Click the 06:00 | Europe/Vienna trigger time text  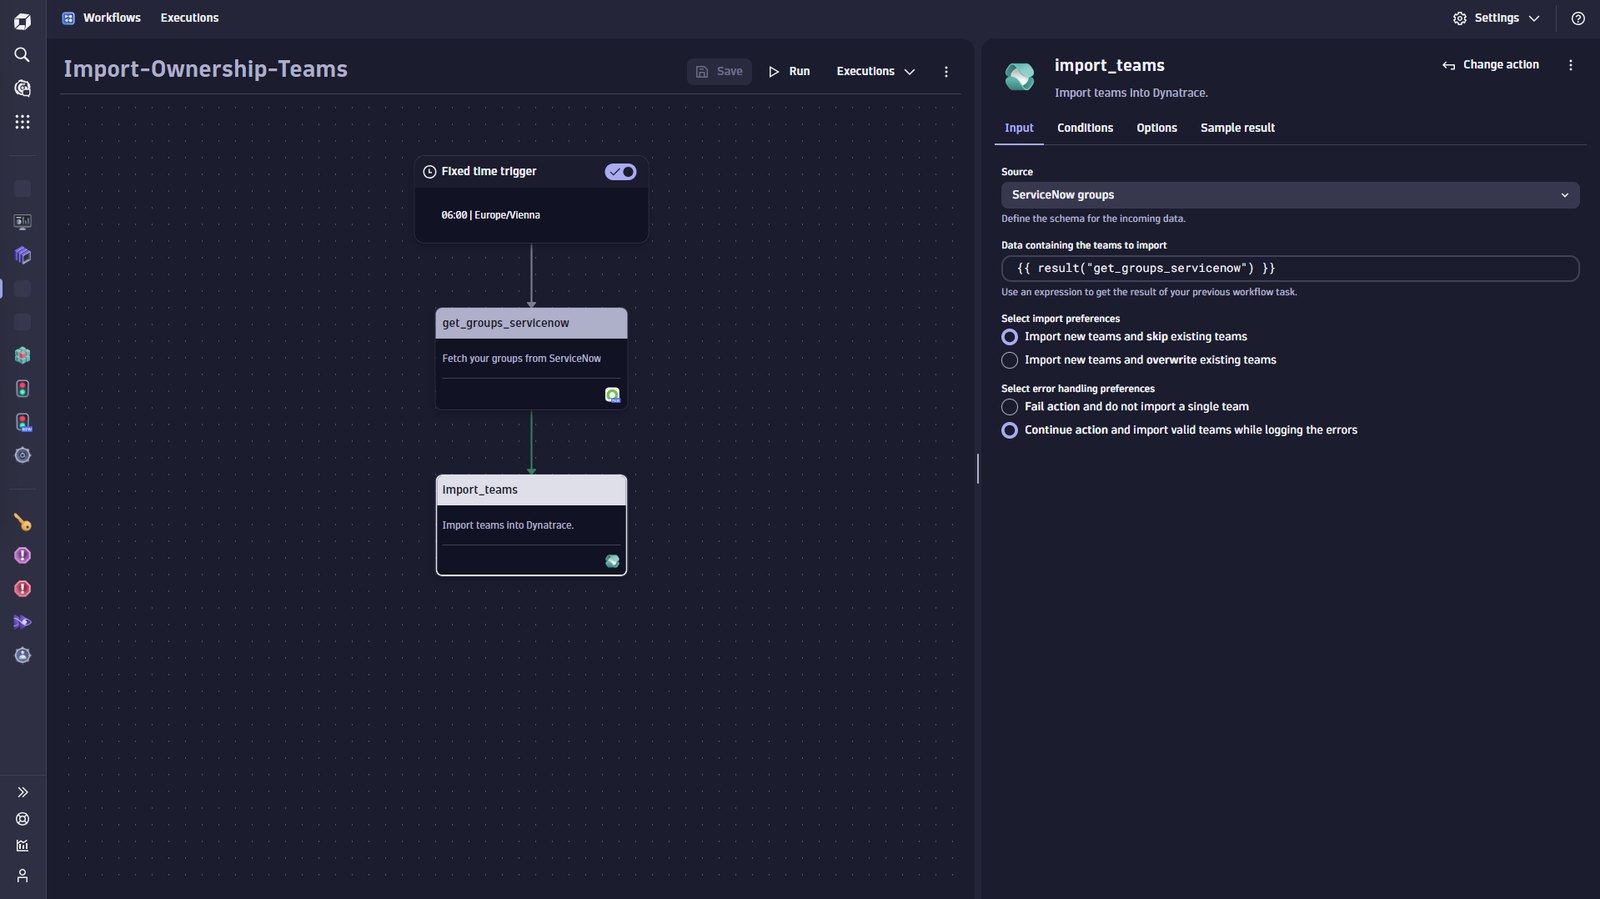490,215
